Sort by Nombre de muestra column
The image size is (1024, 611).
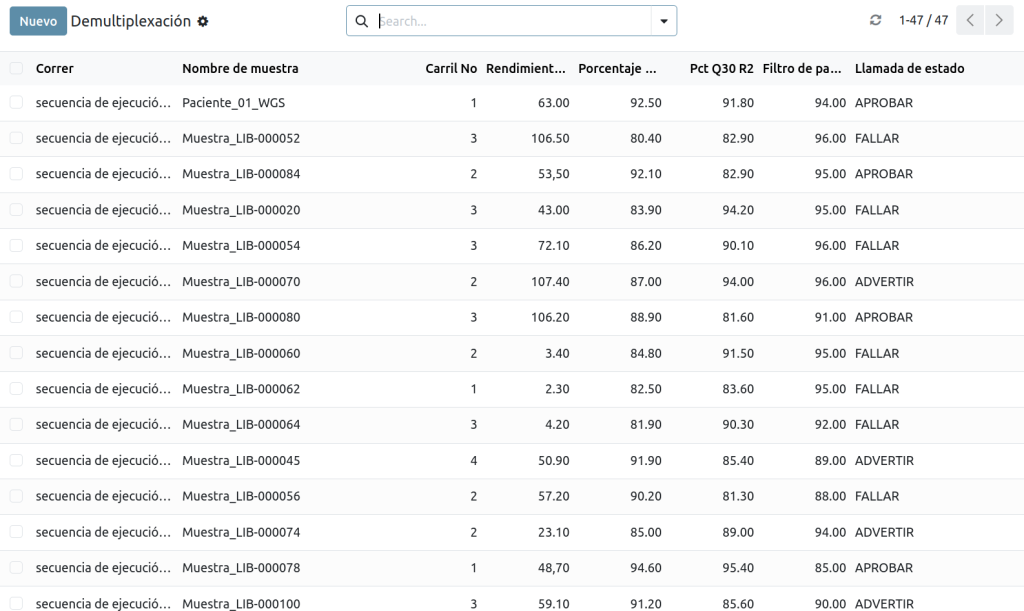click(x=240, y=69)
